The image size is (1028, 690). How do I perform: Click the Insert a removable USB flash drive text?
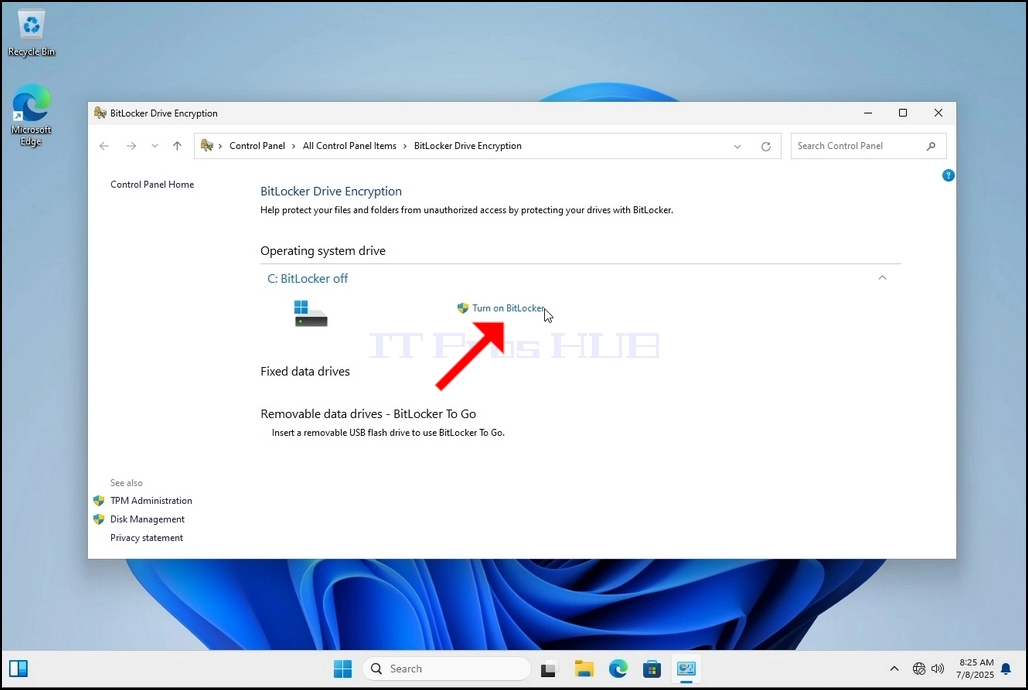388,433
